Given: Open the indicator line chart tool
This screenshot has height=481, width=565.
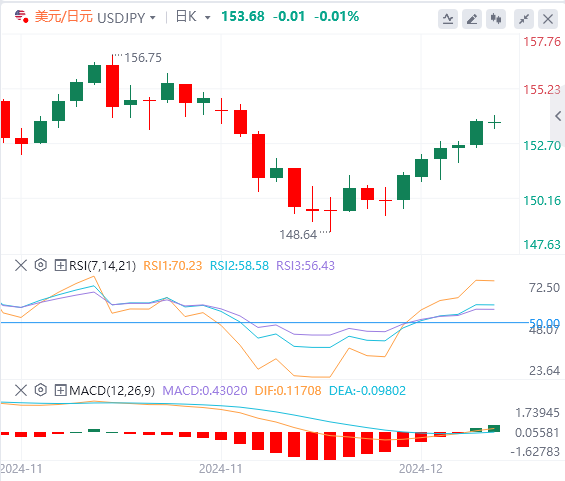Looking at the screenshot, I should pos(448,19).
